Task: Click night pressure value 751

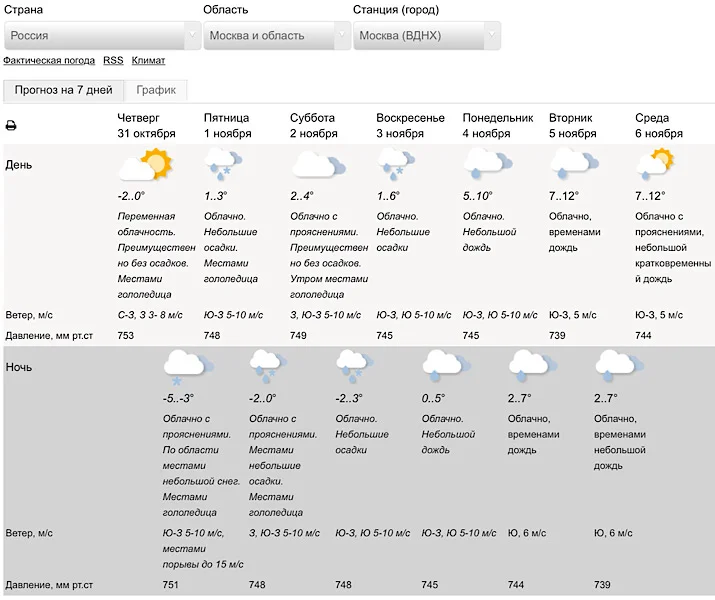Action: [x=171, y=584]
